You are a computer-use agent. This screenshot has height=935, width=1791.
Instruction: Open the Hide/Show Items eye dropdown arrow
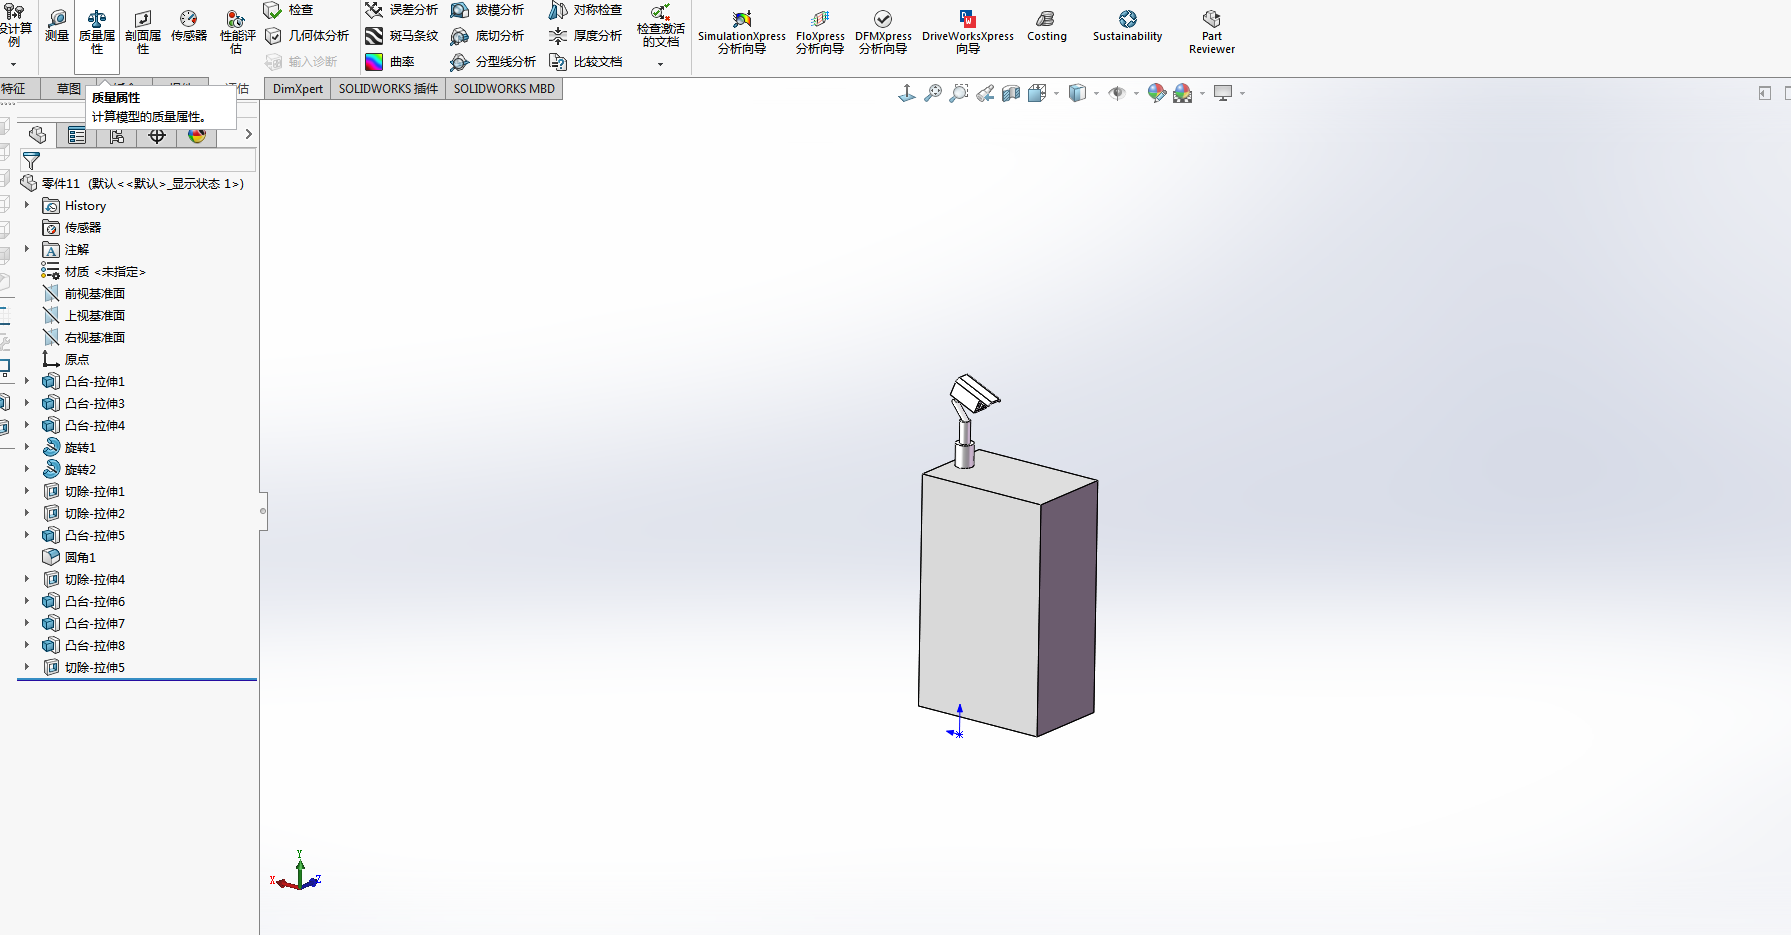[1136, 94]
